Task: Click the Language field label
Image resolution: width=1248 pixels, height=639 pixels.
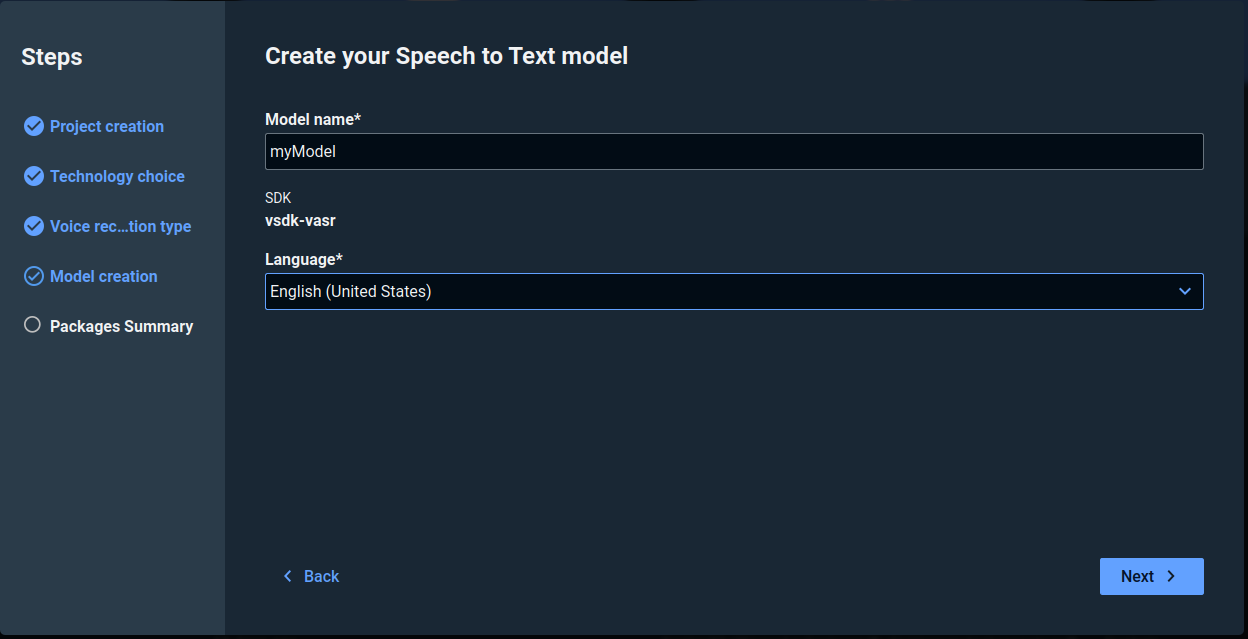Action: point(303,259)
